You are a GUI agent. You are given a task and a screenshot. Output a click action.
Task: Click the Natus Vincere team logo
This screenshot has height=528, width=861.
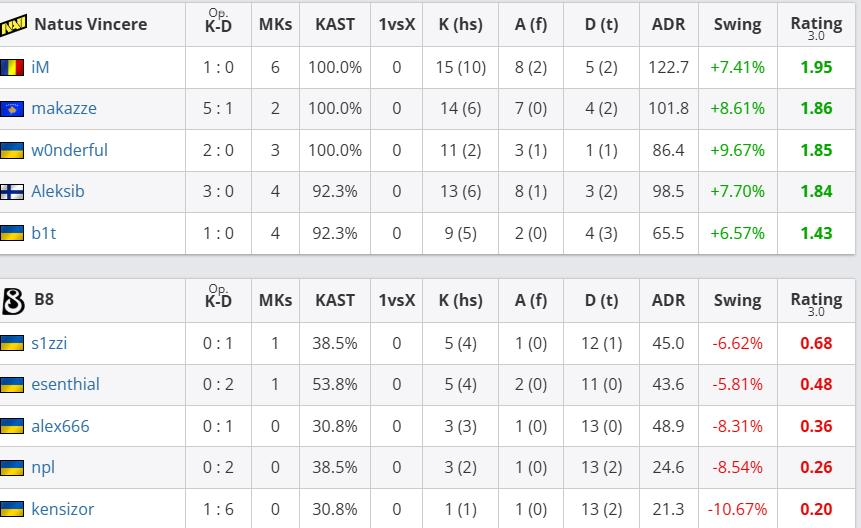pos(13,25)
